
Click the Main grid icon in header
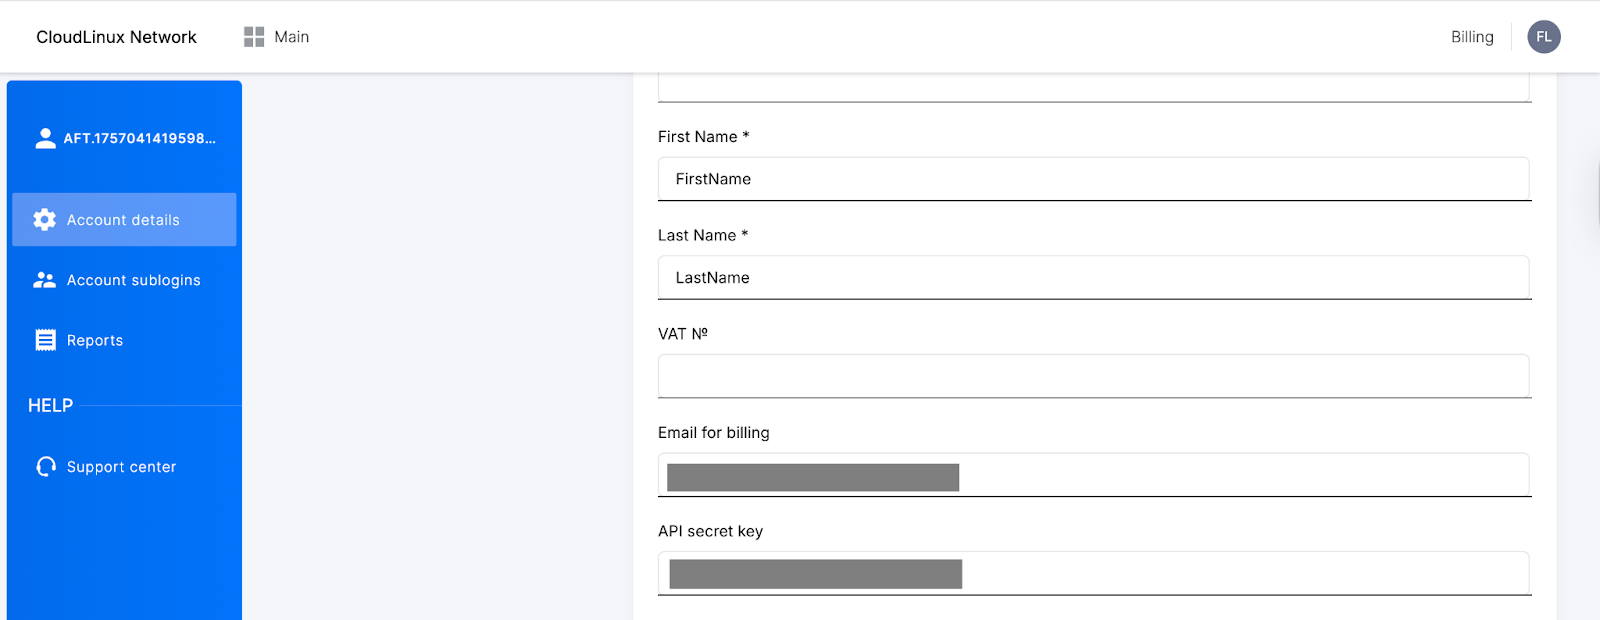point(254,37)
